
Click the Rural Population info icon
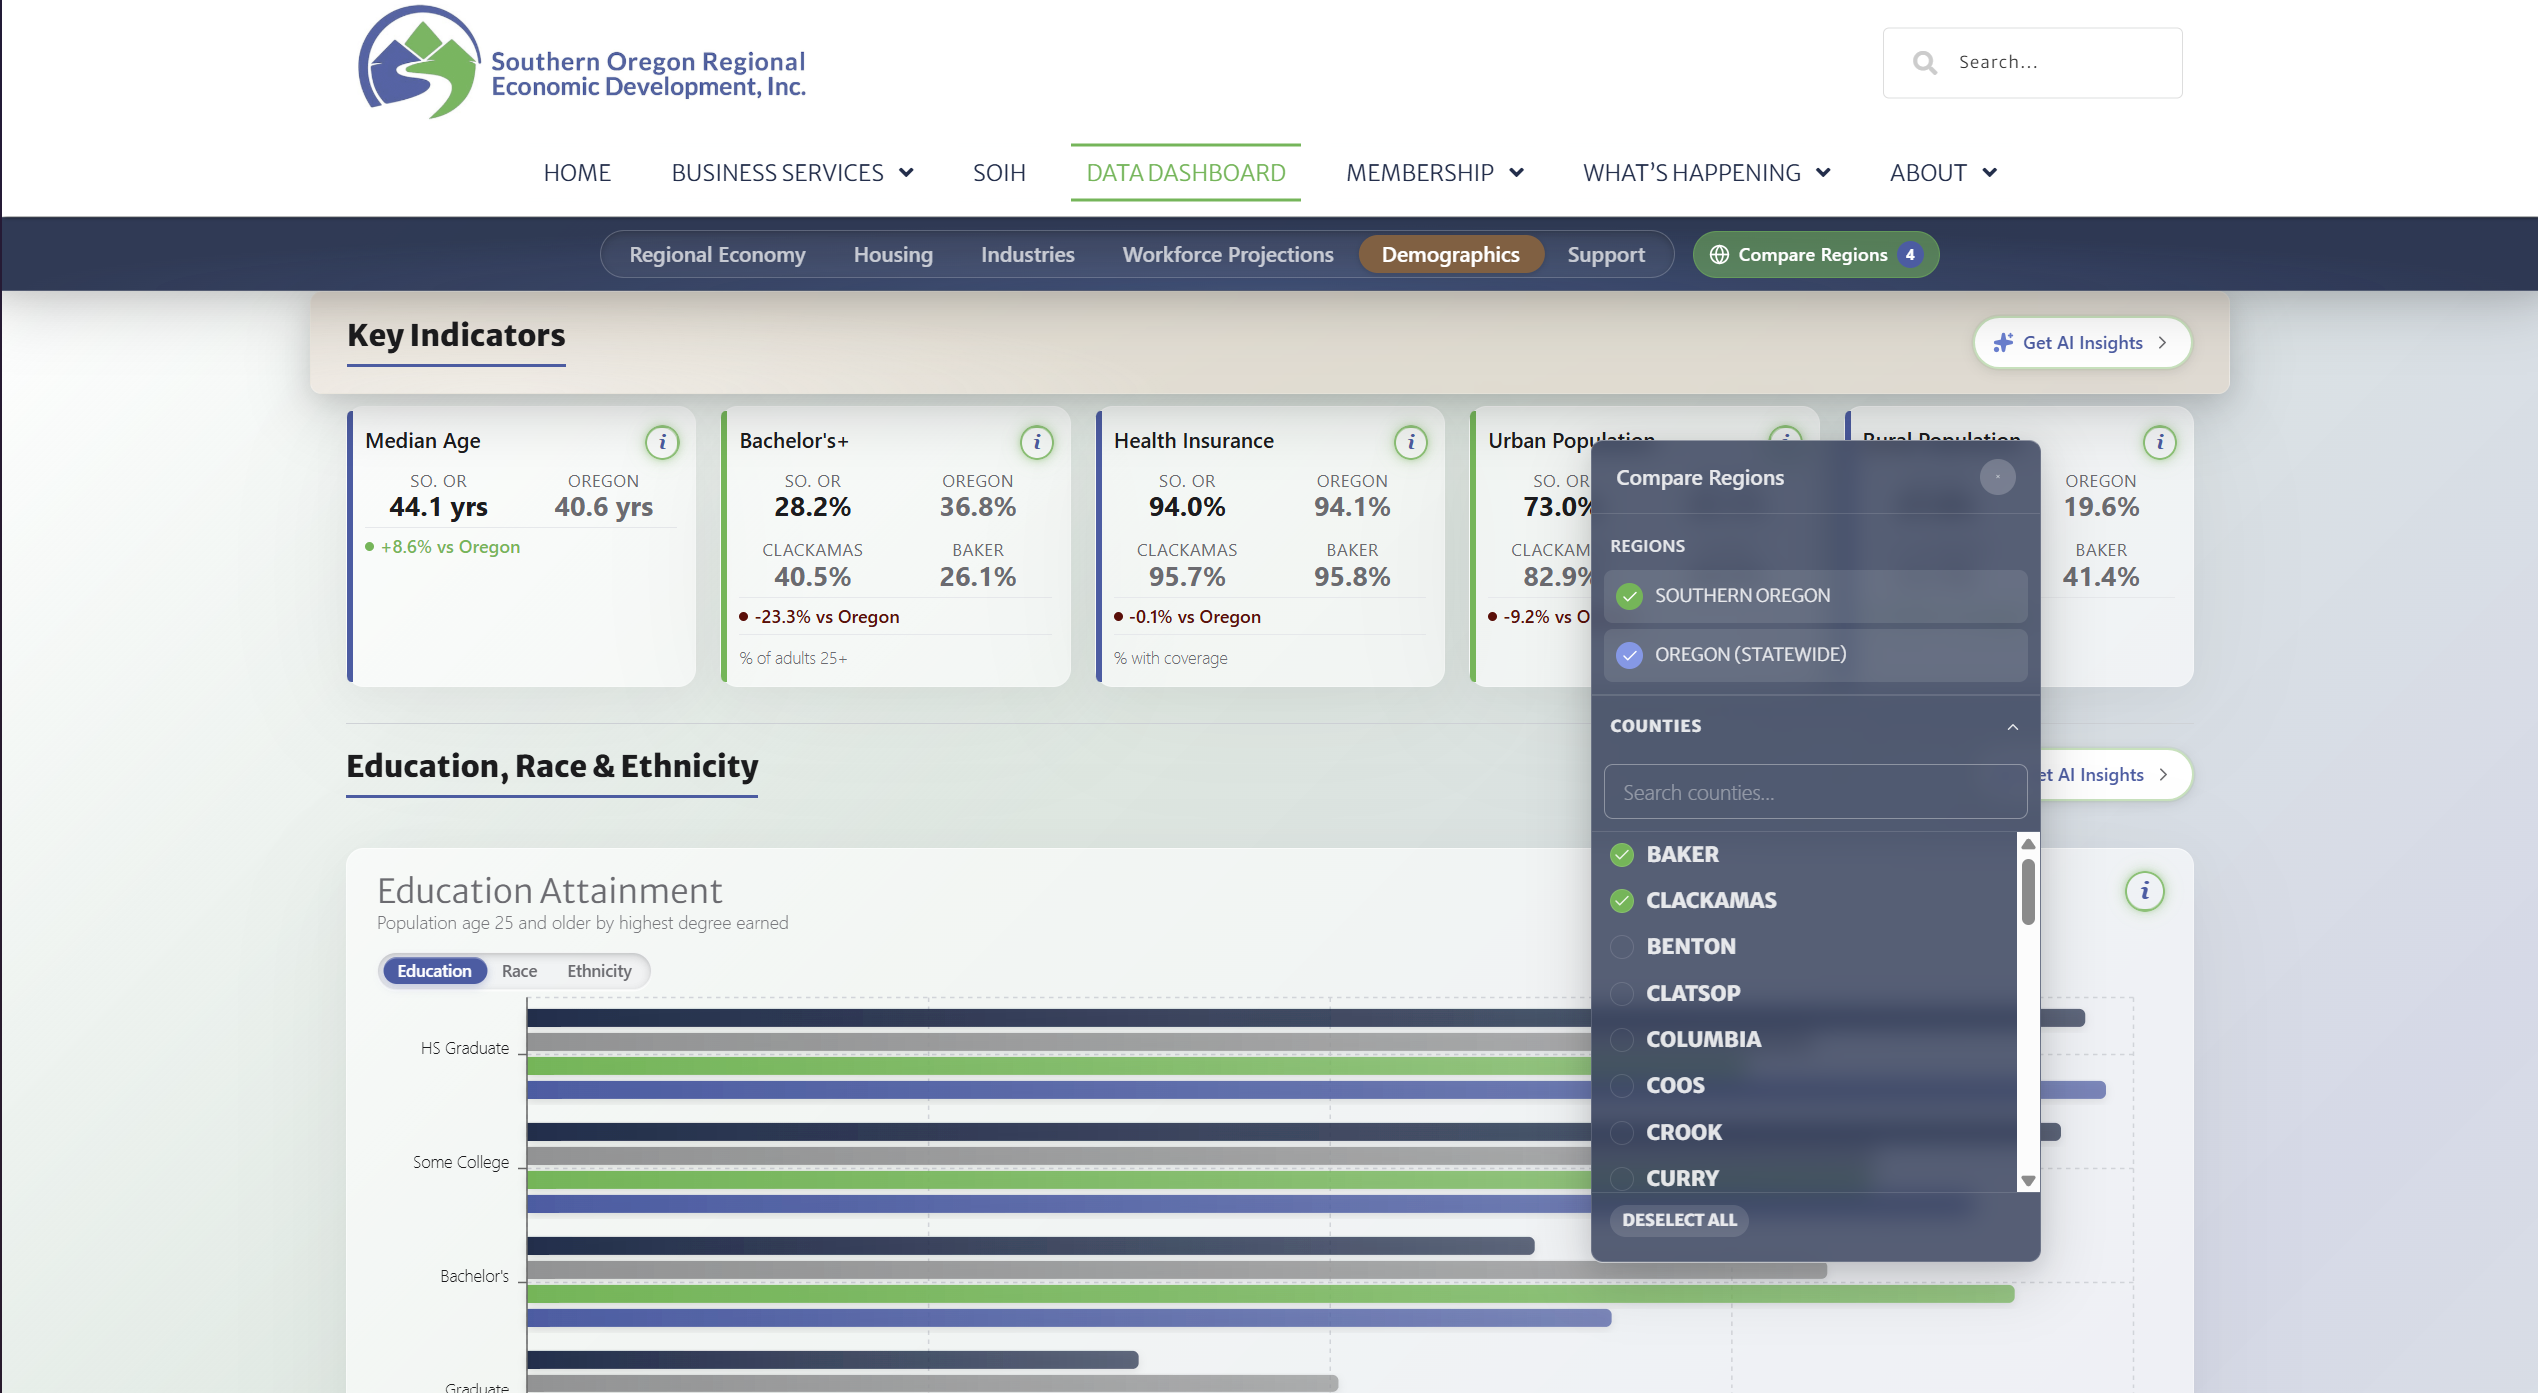[x=2160, y=442]
